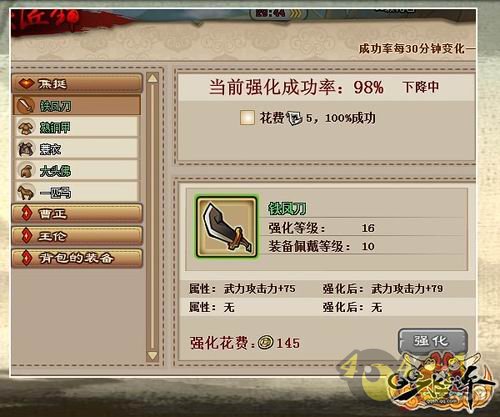Click the scroll down arrow in equipment list
This screenshot has width=500, height=417.
point(152,355)
